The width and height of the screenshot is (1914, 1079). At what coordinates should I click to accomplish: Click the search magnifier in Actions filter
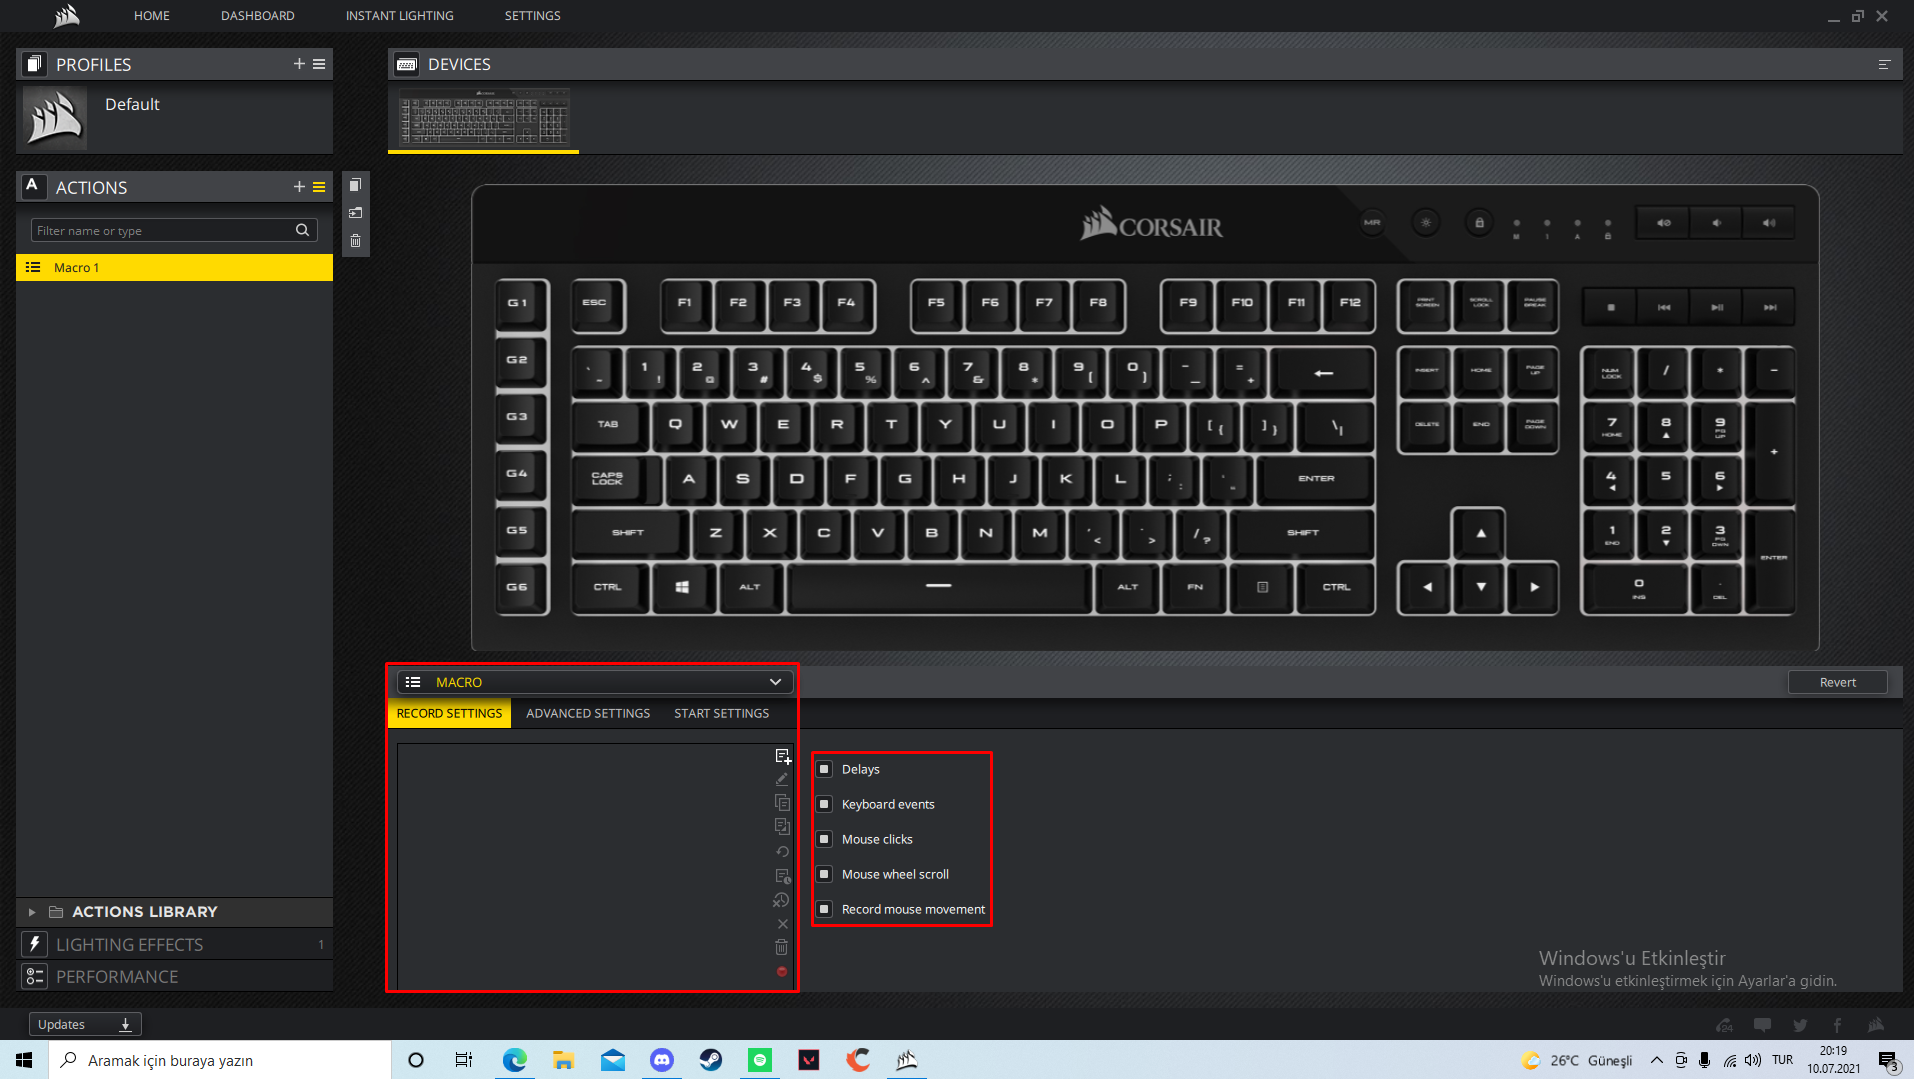(x=302, y=230)
